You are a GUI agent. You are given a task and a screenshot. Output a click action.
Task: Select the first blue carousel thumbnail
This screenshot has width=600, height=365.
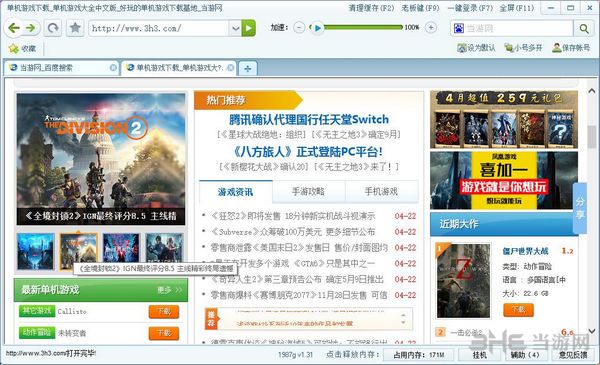[36, 251]
